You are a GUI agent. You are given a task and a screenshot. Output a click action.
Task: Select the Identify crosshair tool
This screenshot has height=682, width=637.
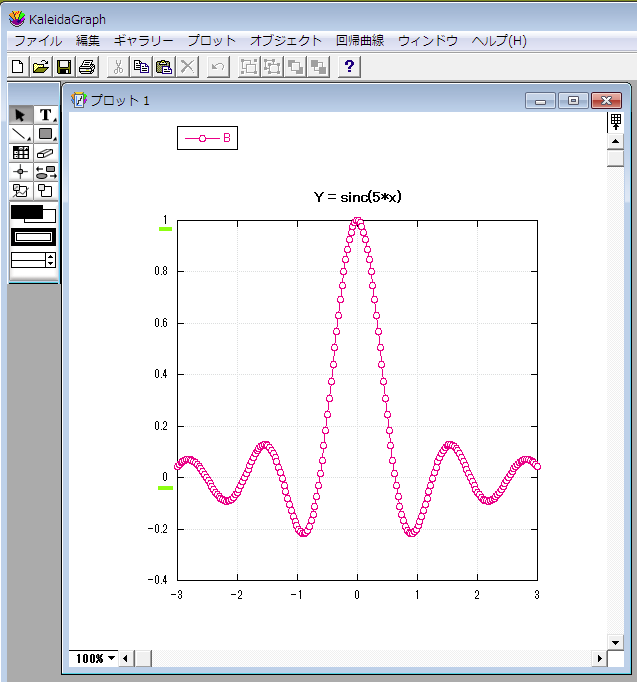(21, 172)
